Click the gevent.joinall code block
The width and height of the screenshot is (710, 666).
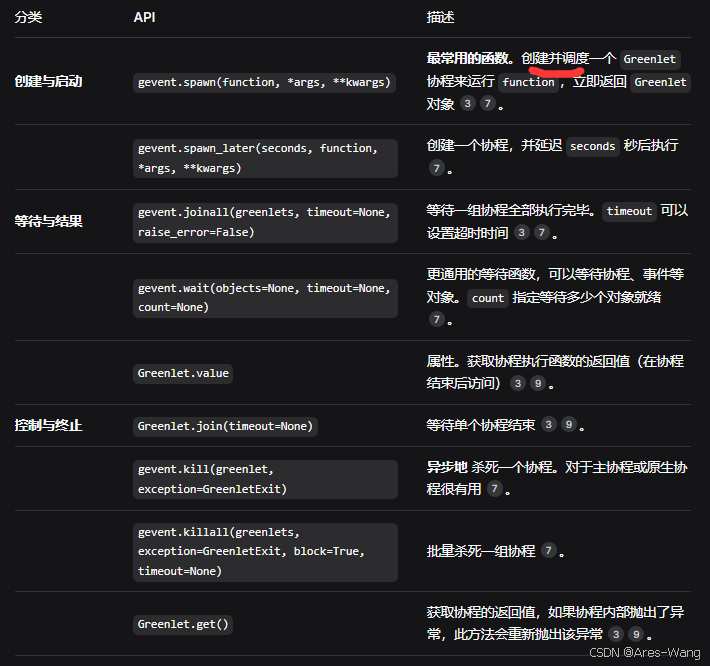click(x=265, y=223)
